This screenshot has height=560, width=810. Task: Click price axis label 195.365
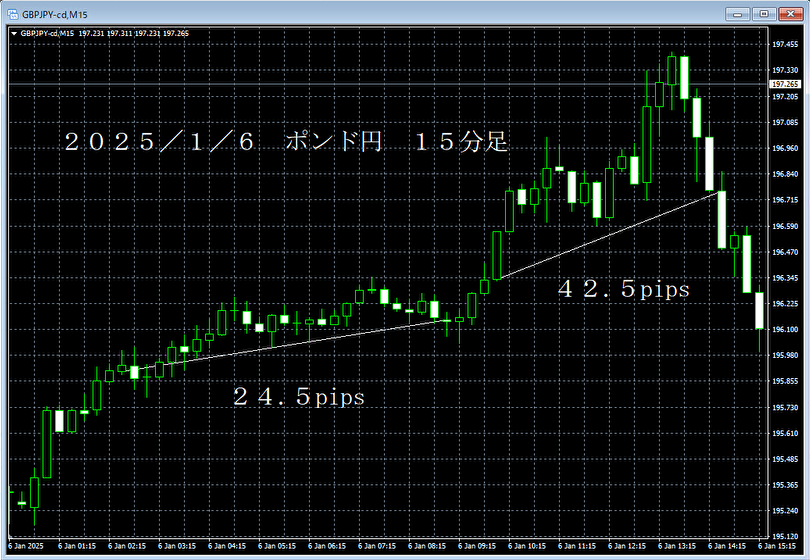coord(785,485)
